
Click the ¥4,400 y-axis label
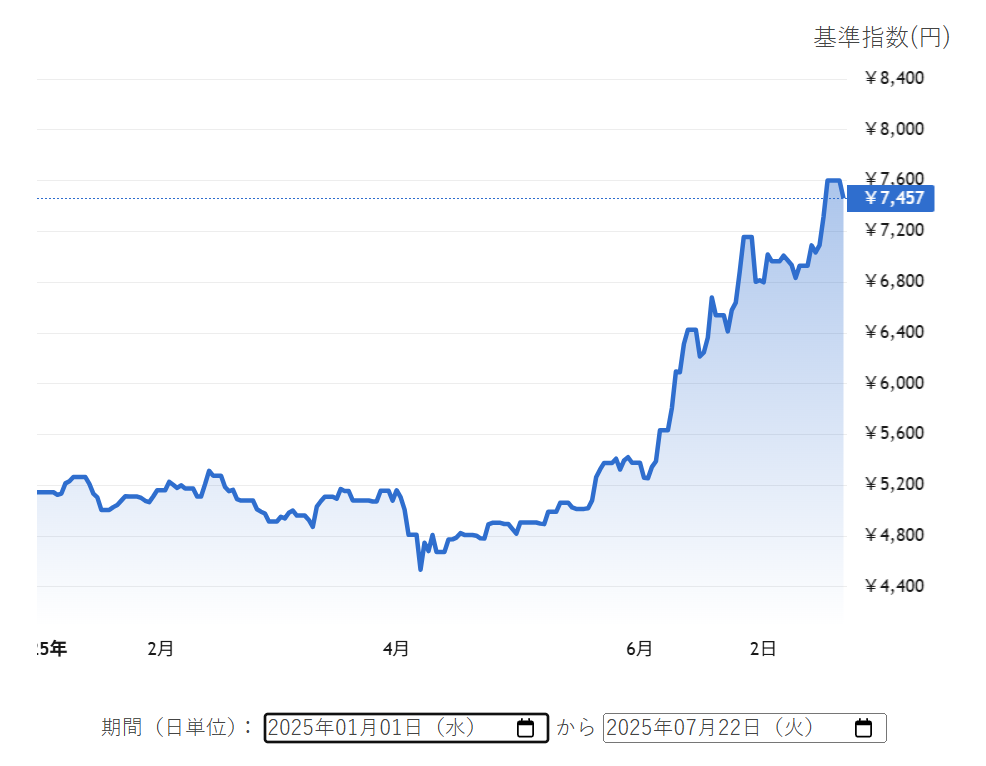[894, 586]
